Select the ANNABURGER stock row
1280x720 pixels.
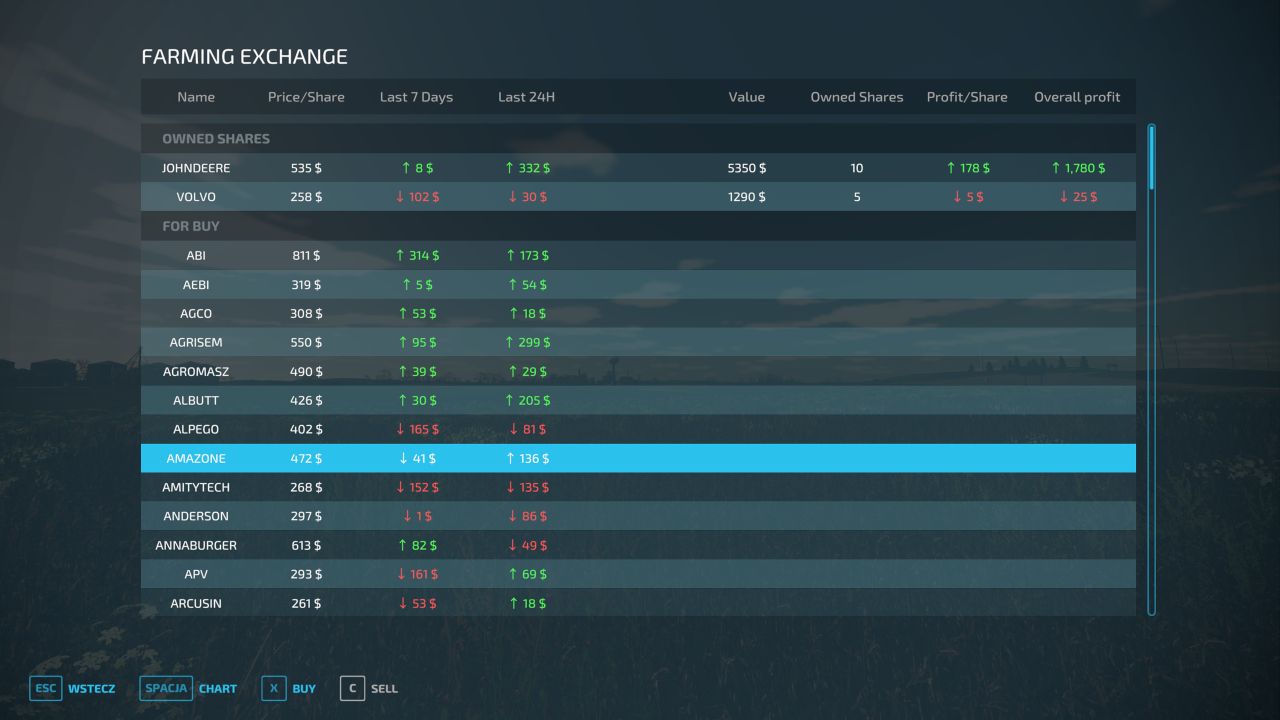tap(638, 545)
